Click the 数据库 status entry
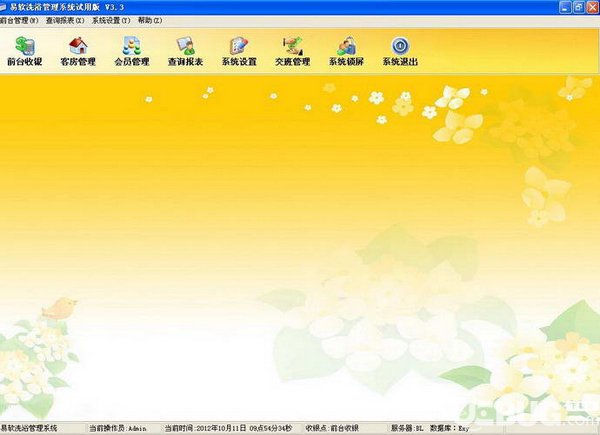The width and height of the screenshot is (600, 435). coord(449,428)
